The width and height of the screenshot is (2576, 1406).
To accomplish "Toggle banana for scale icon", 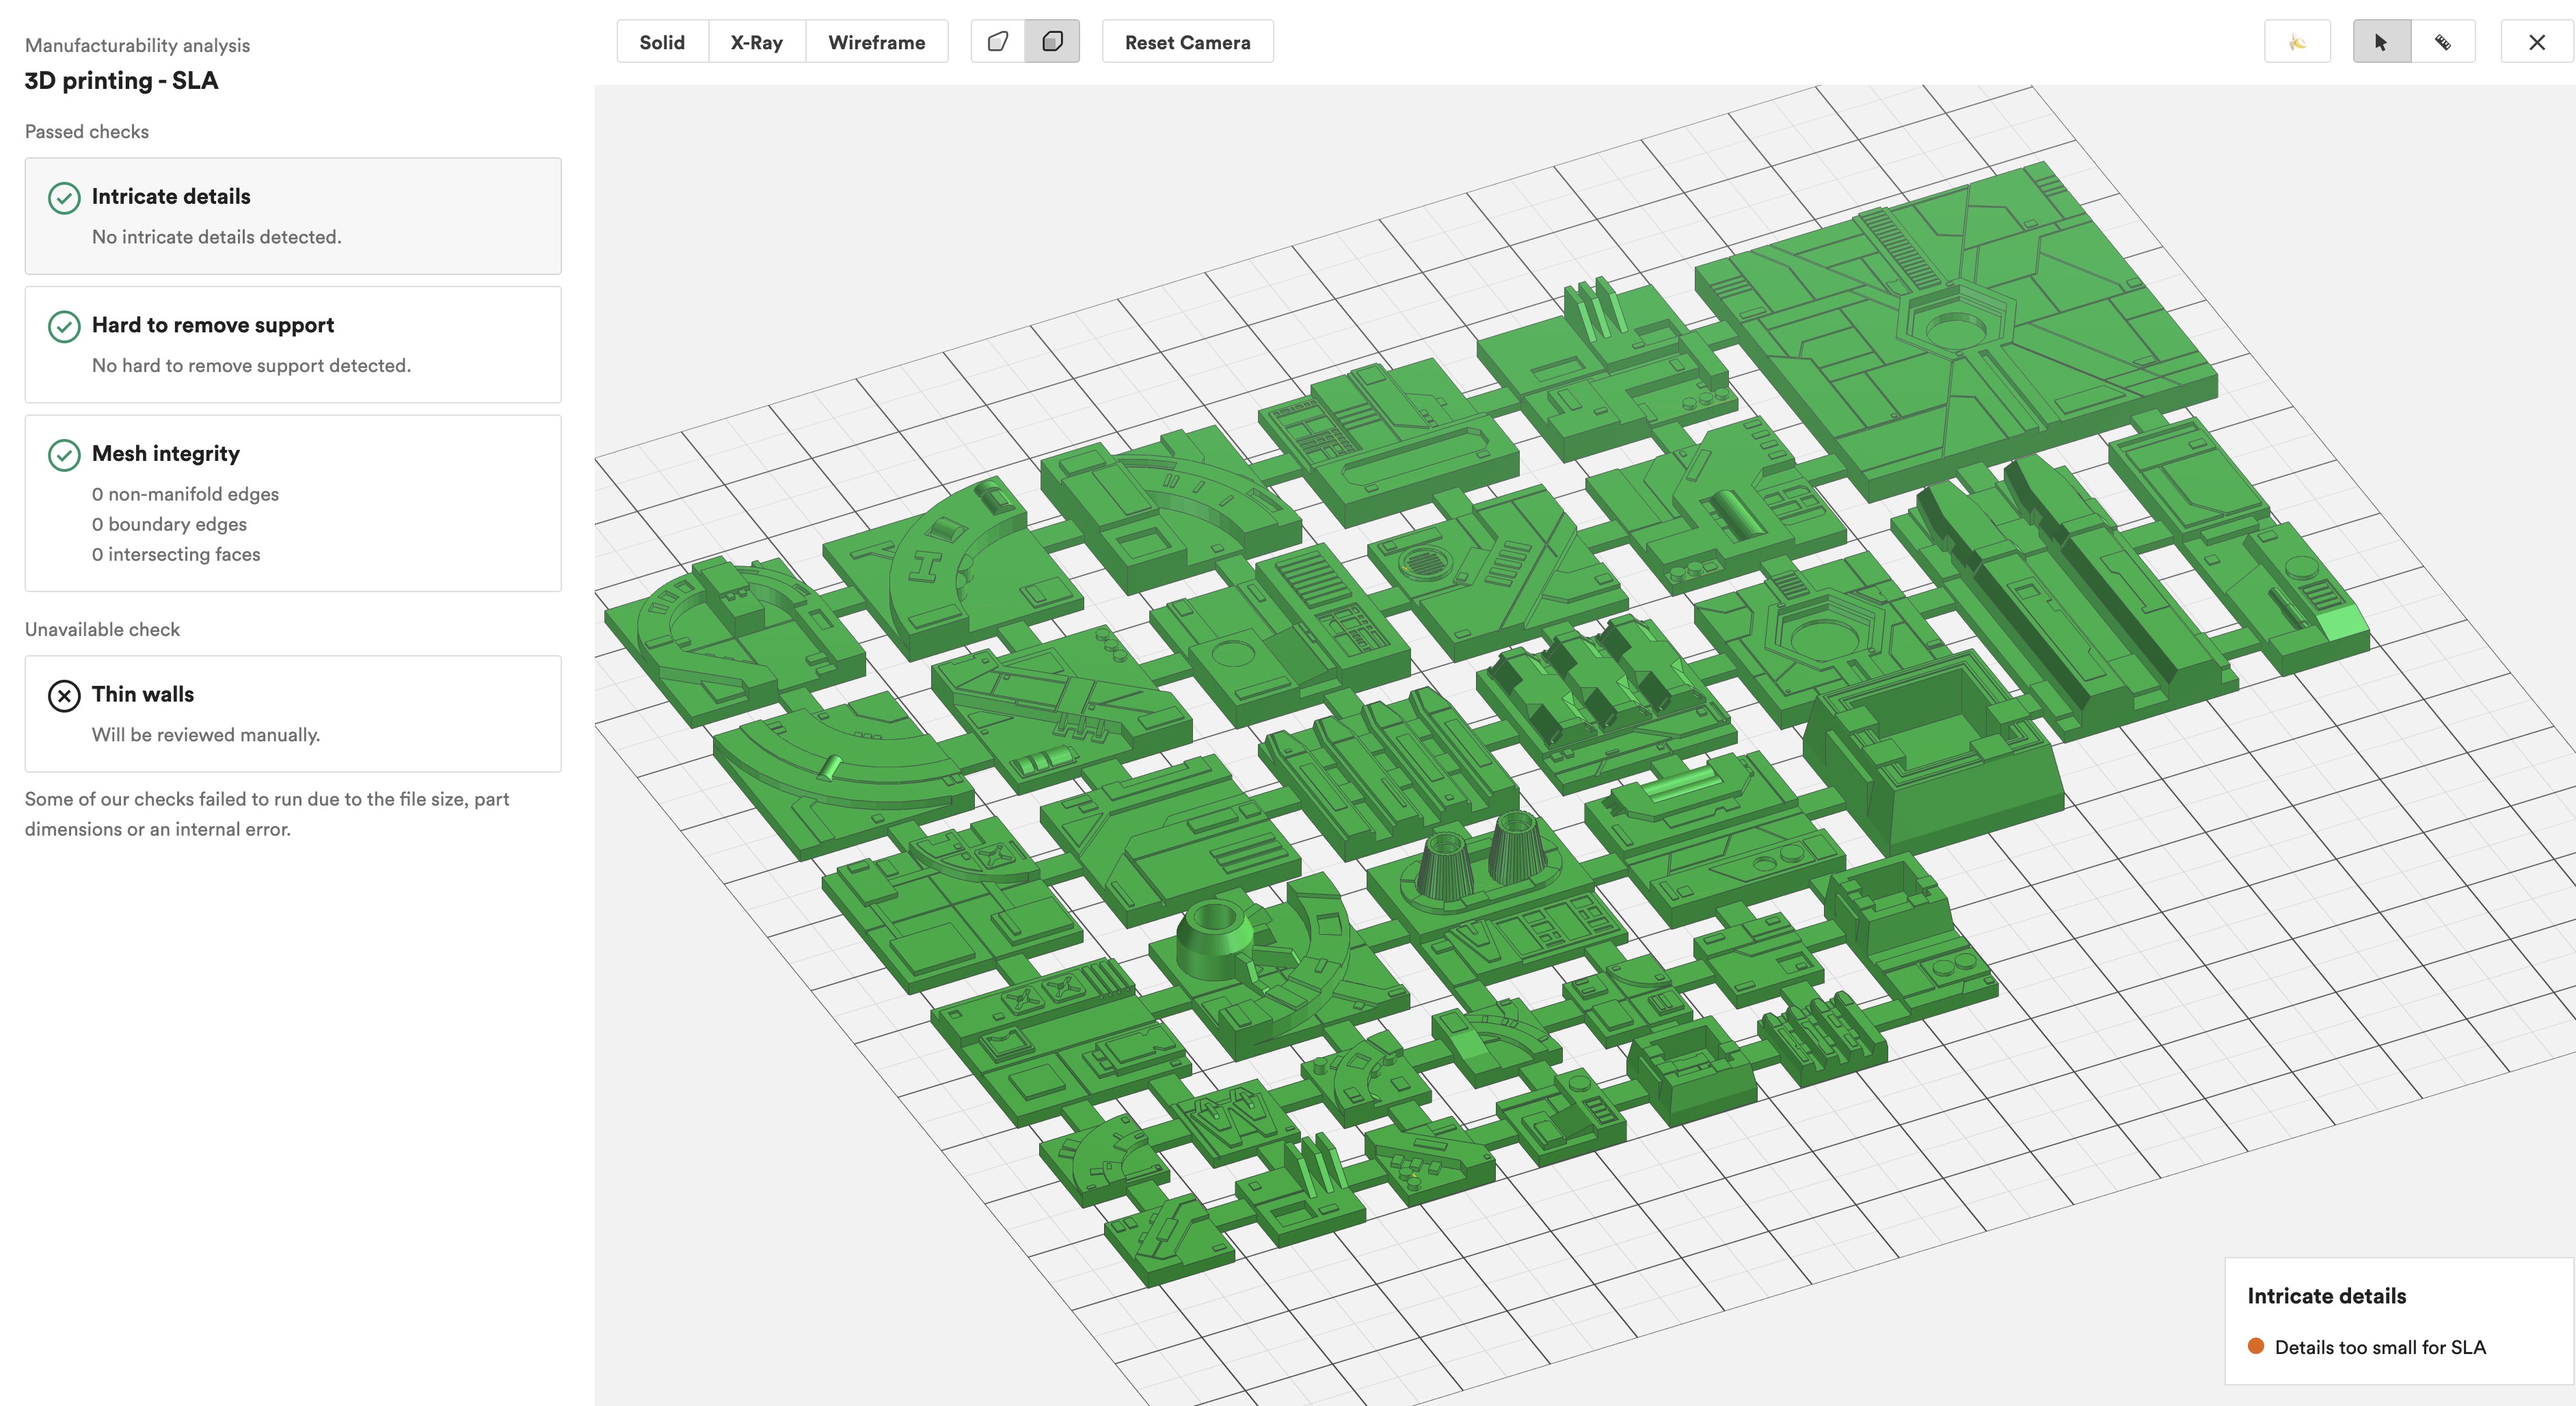I will (x=2297, y=42).
